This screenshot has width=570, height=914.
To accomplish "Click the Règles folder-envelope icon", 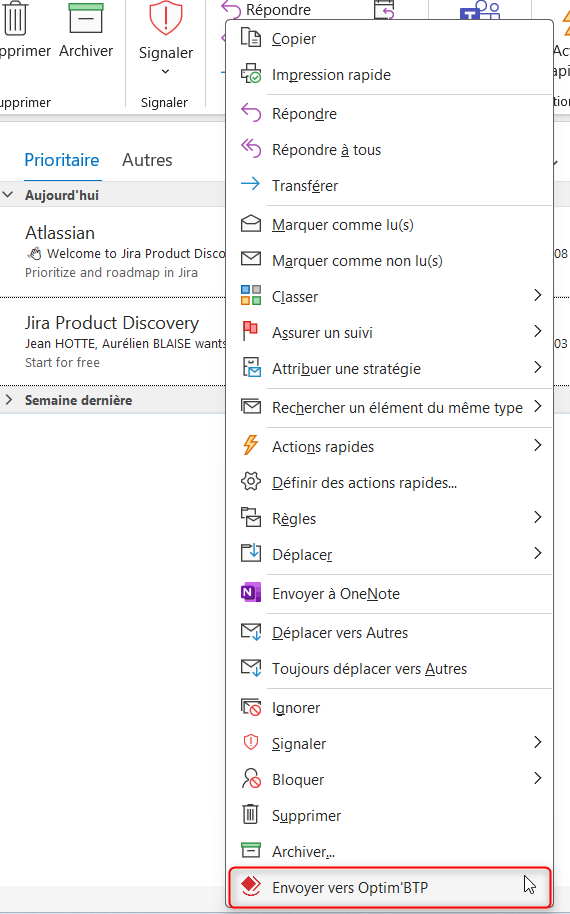I will [x=251, y=517].
